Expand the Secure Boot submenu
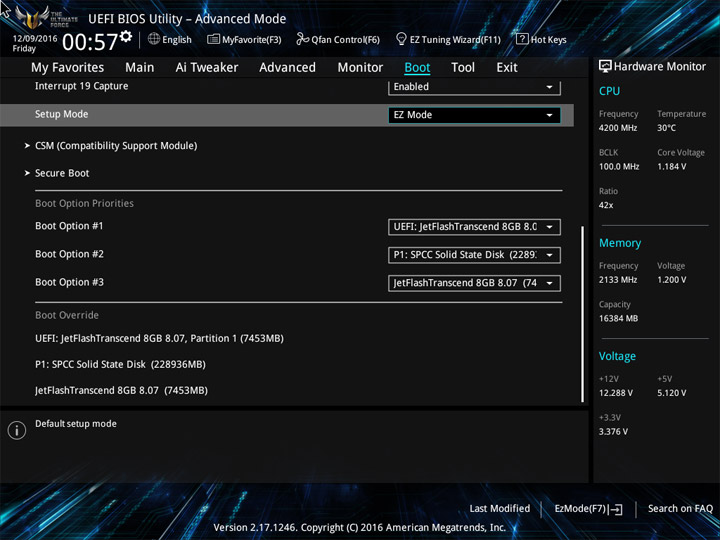 point(62,173)
